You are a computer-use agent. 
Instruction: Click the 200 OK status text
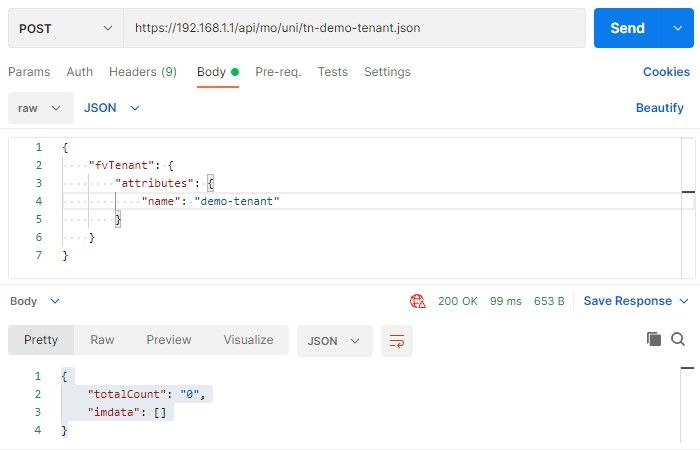pyautogui.click(x=458, y=301)
